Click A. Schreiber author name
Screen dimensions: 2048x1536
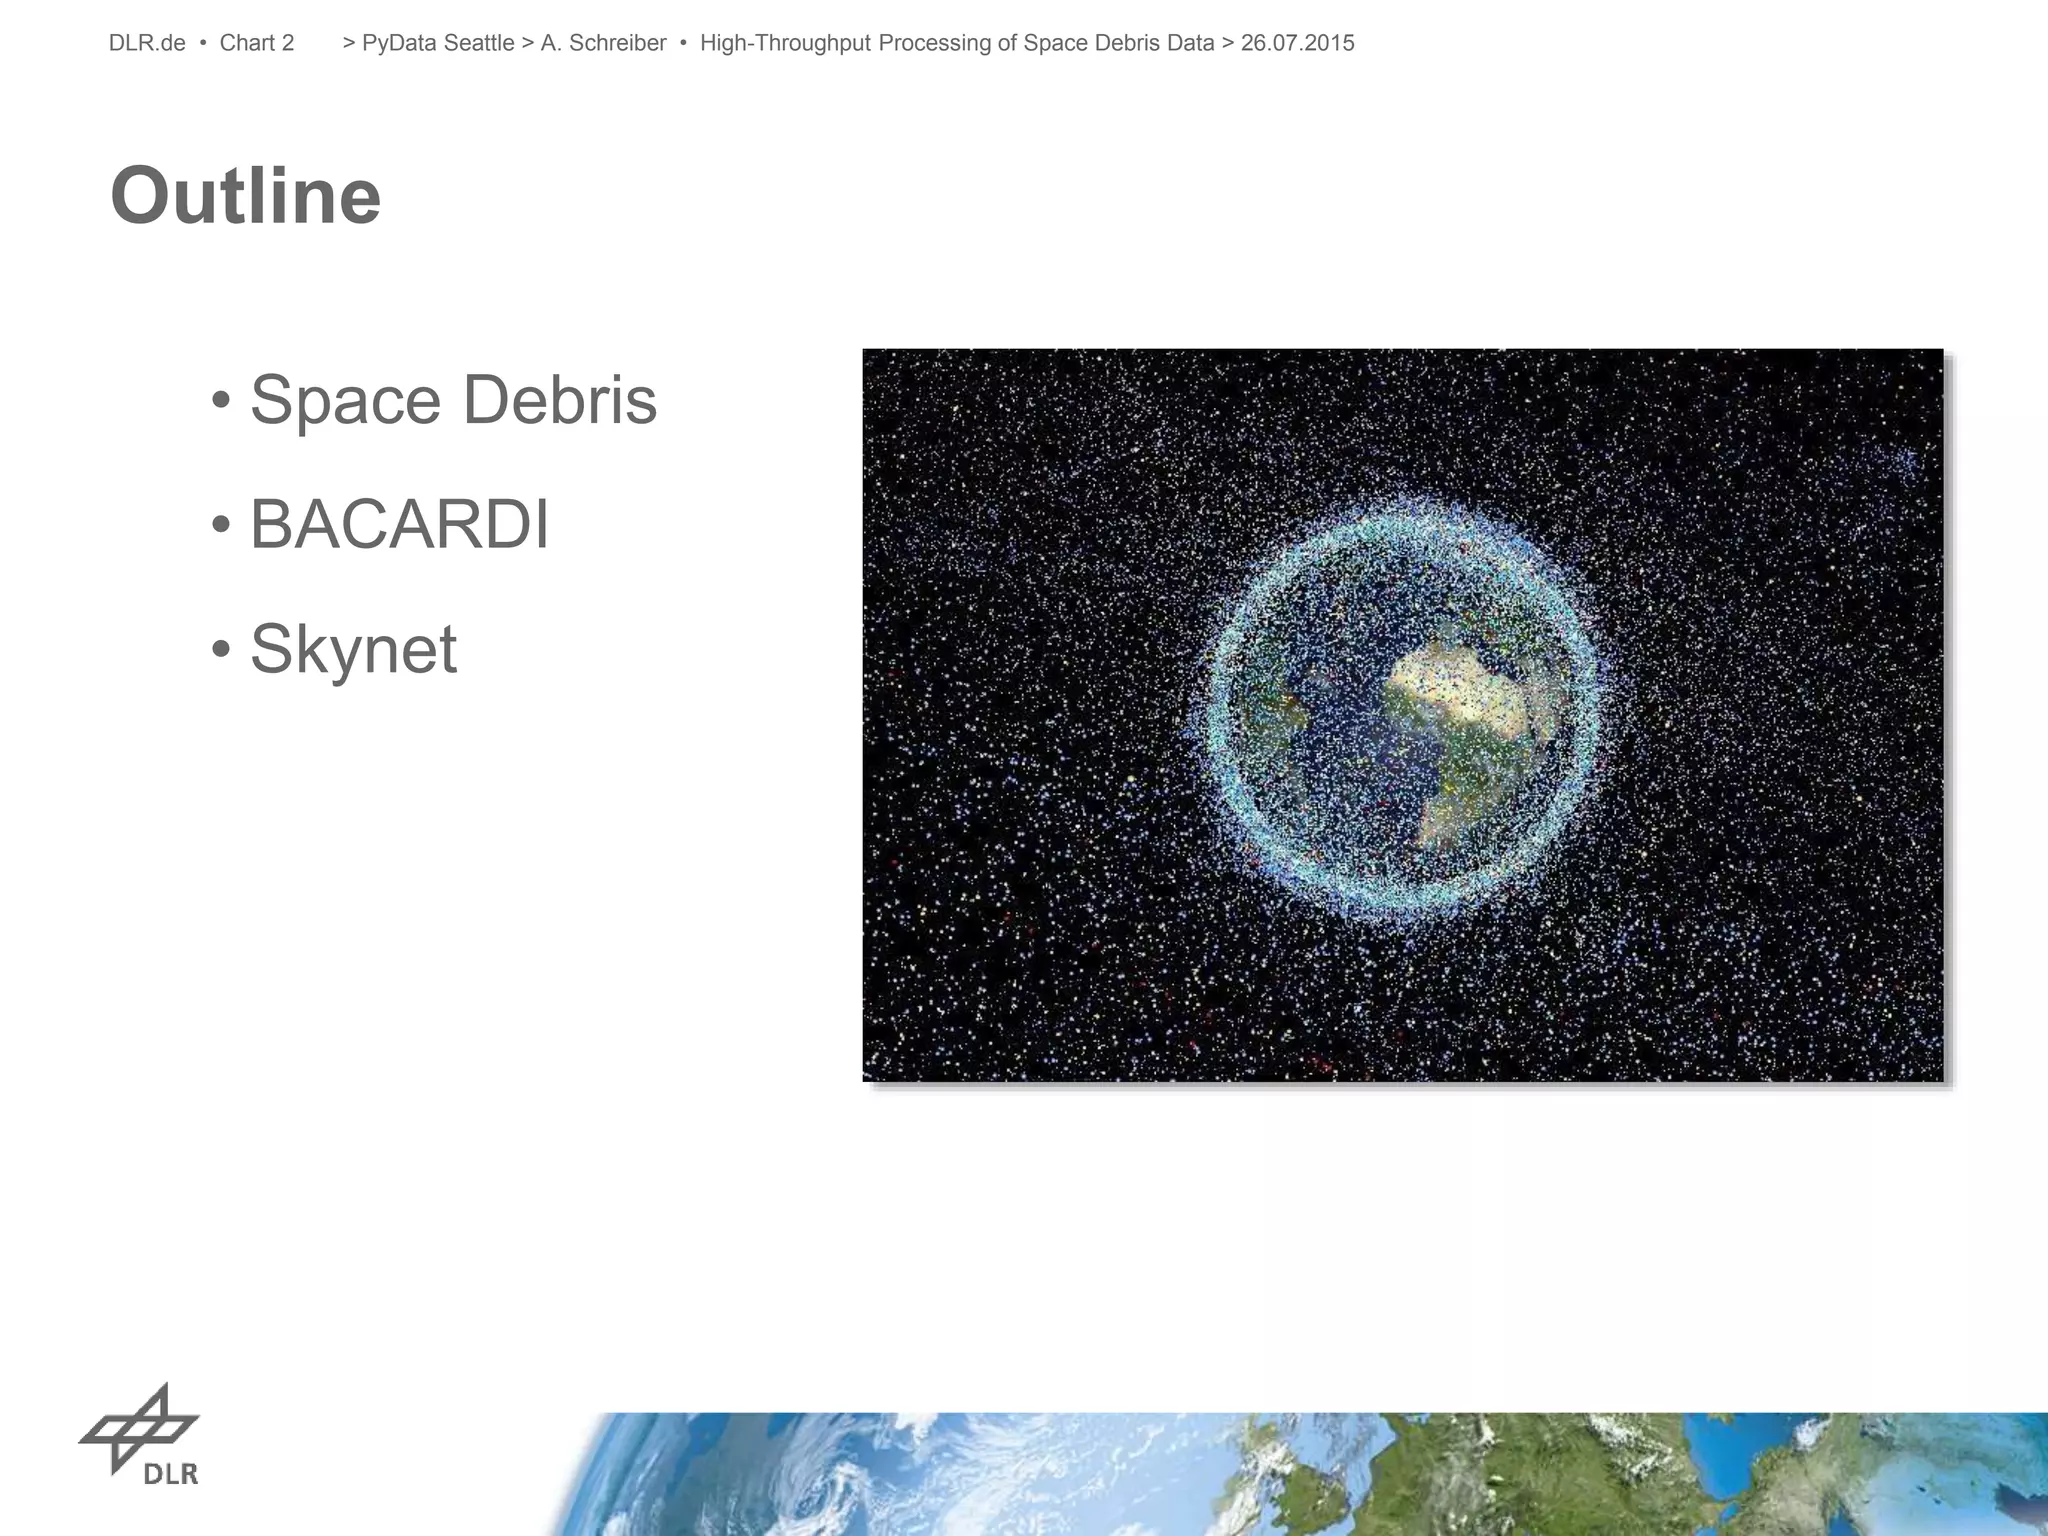pyautogui.click(x=603, y=43)
